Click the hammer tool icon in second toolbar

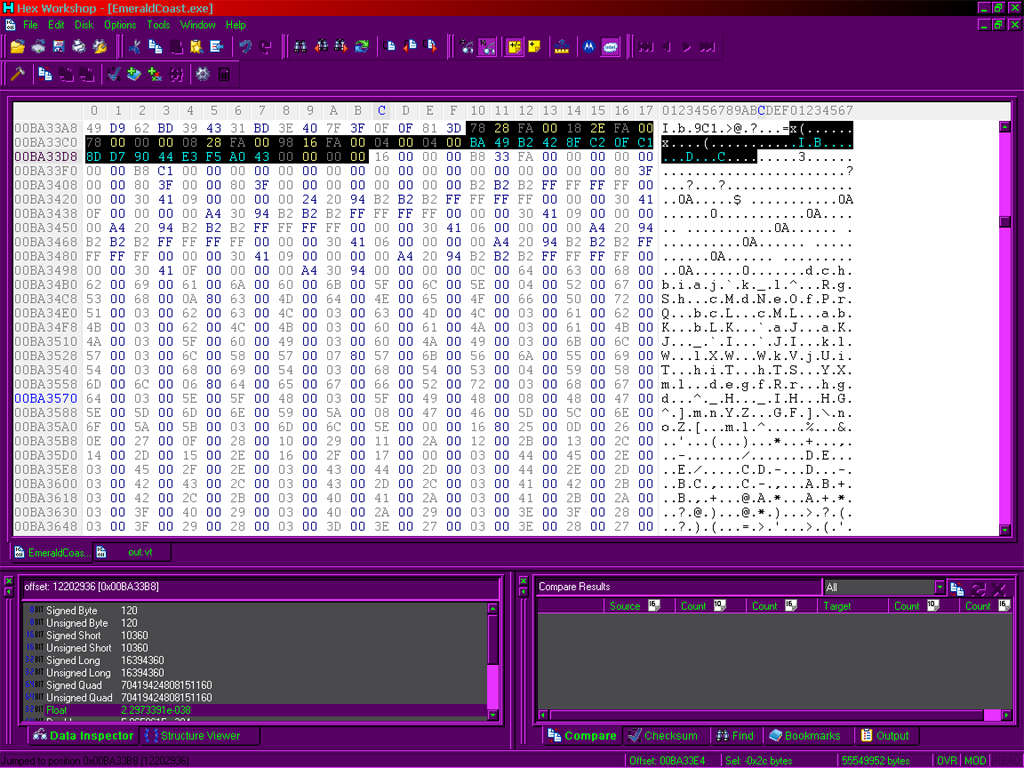(x=18, y=74)
